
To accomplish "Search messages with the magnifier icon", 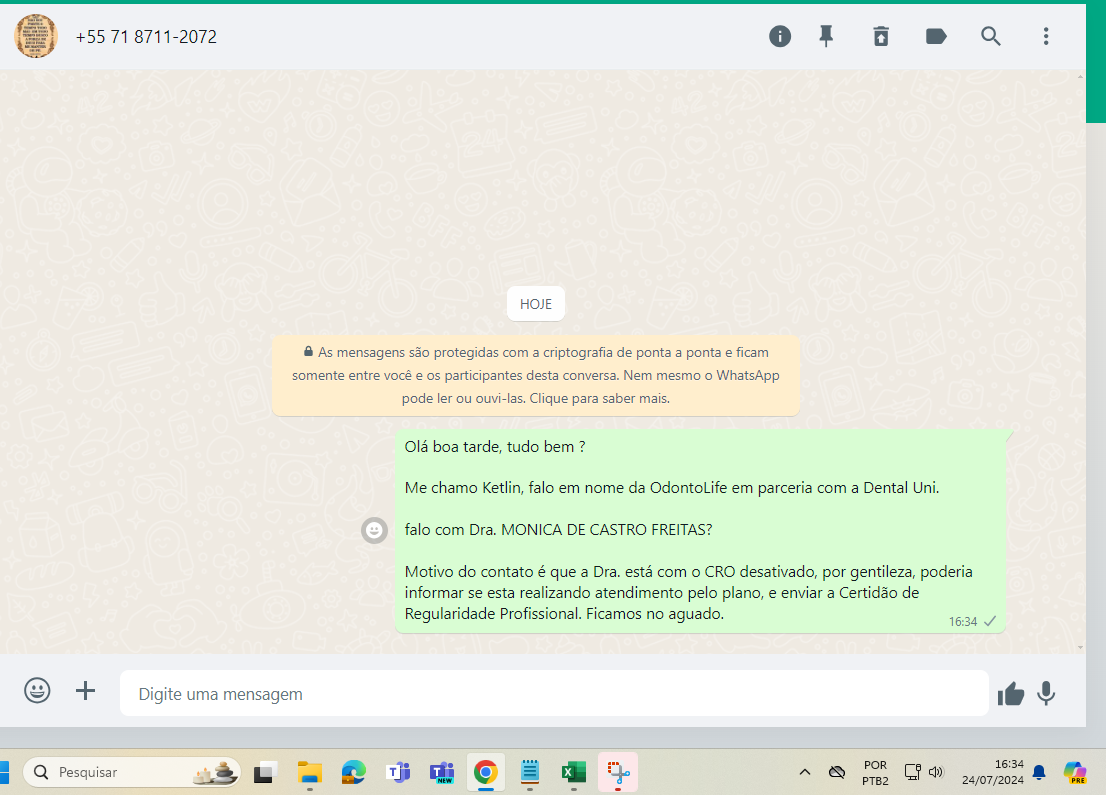I will (x=991, y=36).
